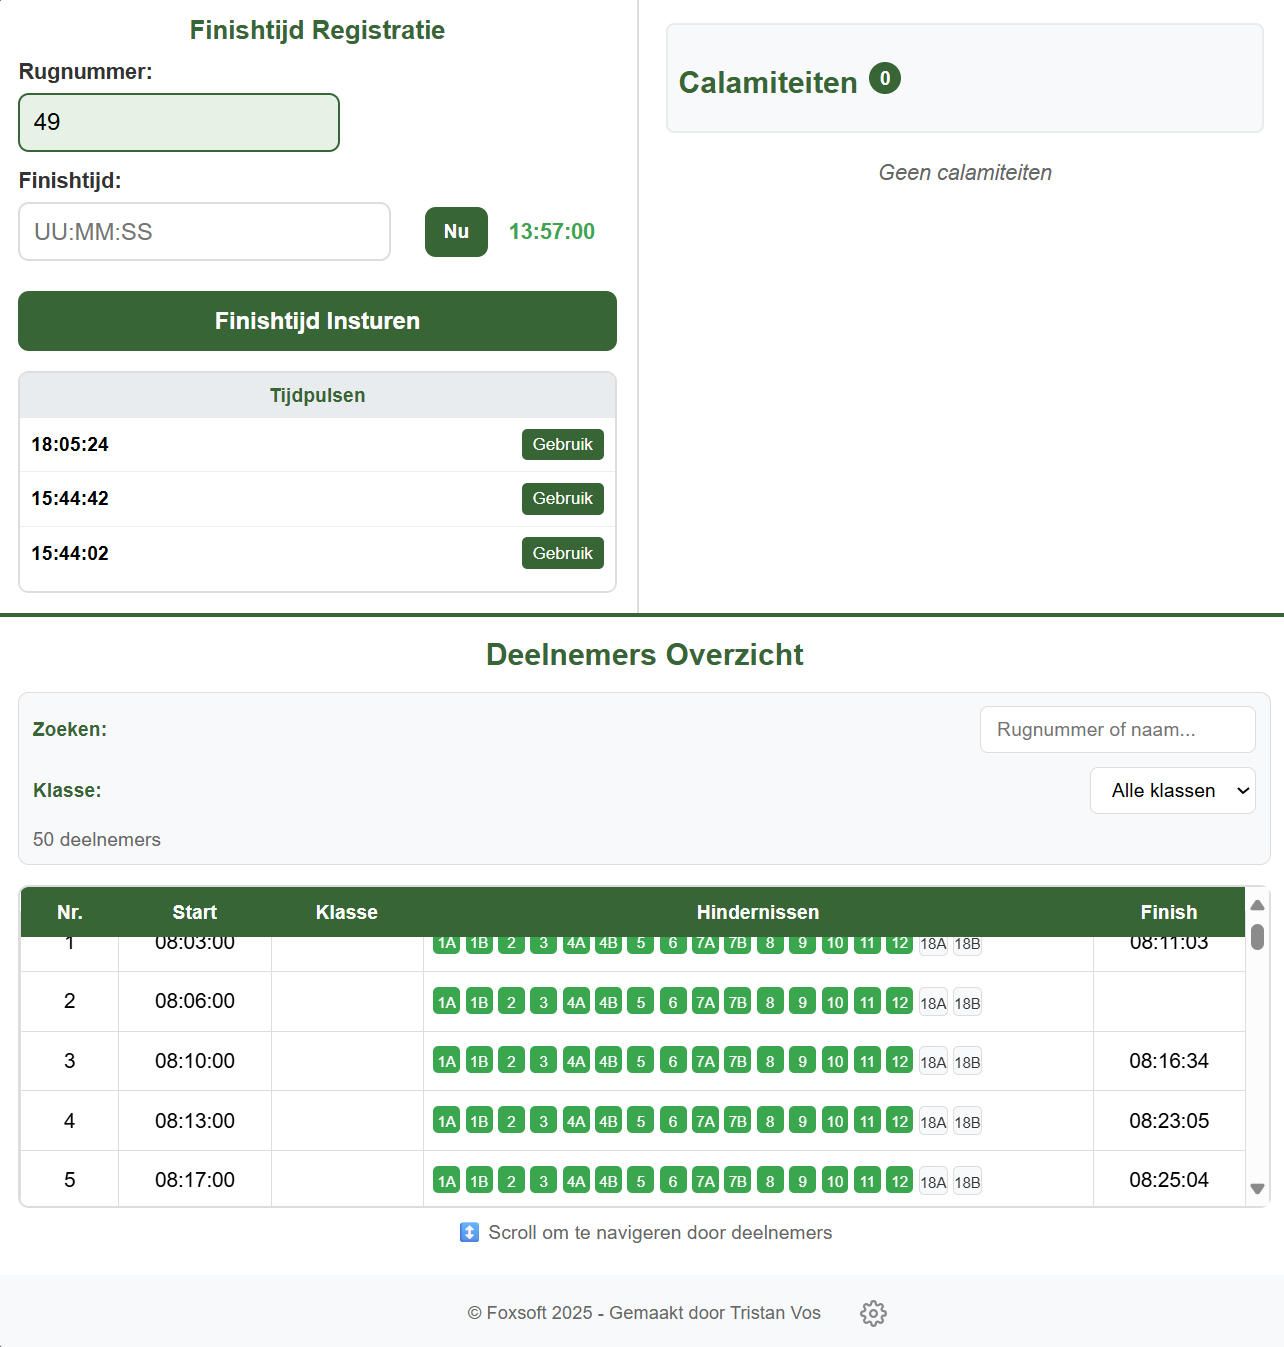Click the scroll arrows emoji icon
Image resolution: width=1284 pixels, height=1347 pixels.
[469, 1232]
